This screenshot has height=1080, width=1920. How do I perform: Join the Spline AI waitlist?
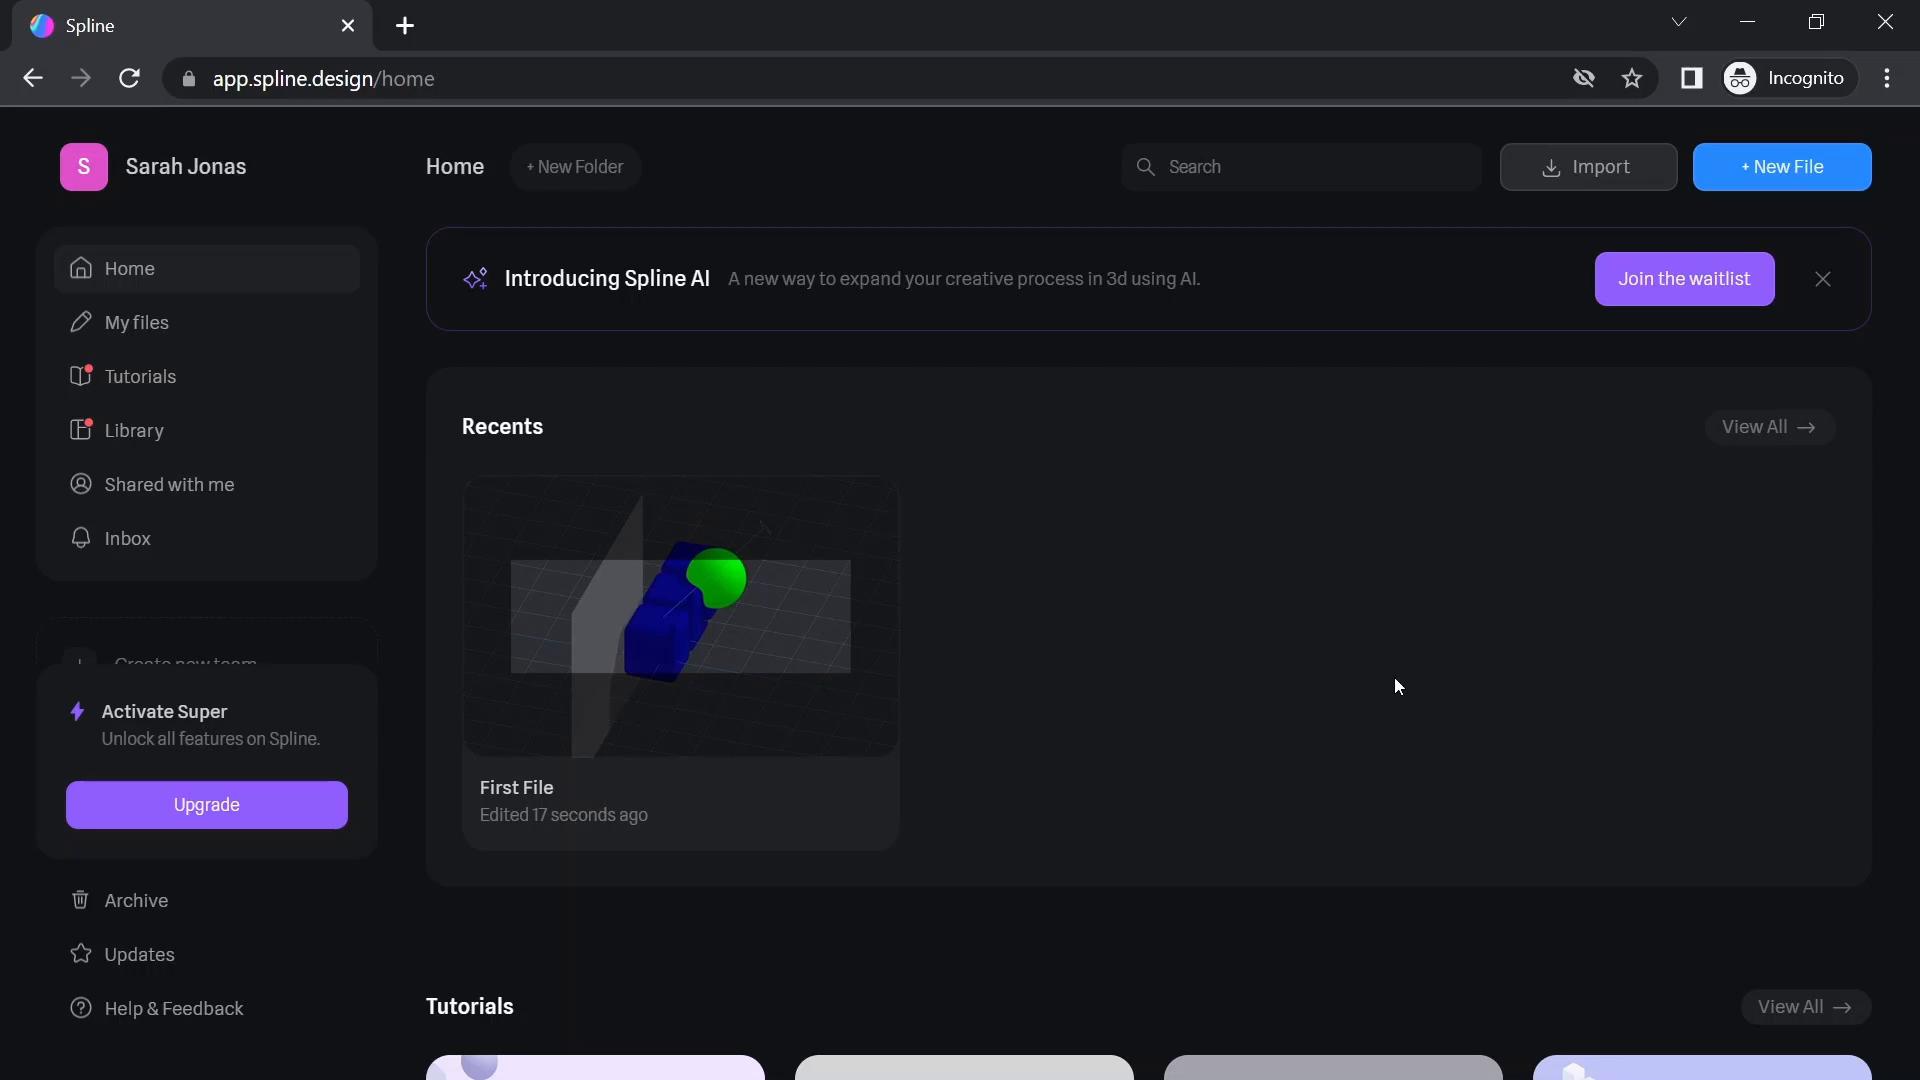pyautogui.click(x=1684, y=278)
